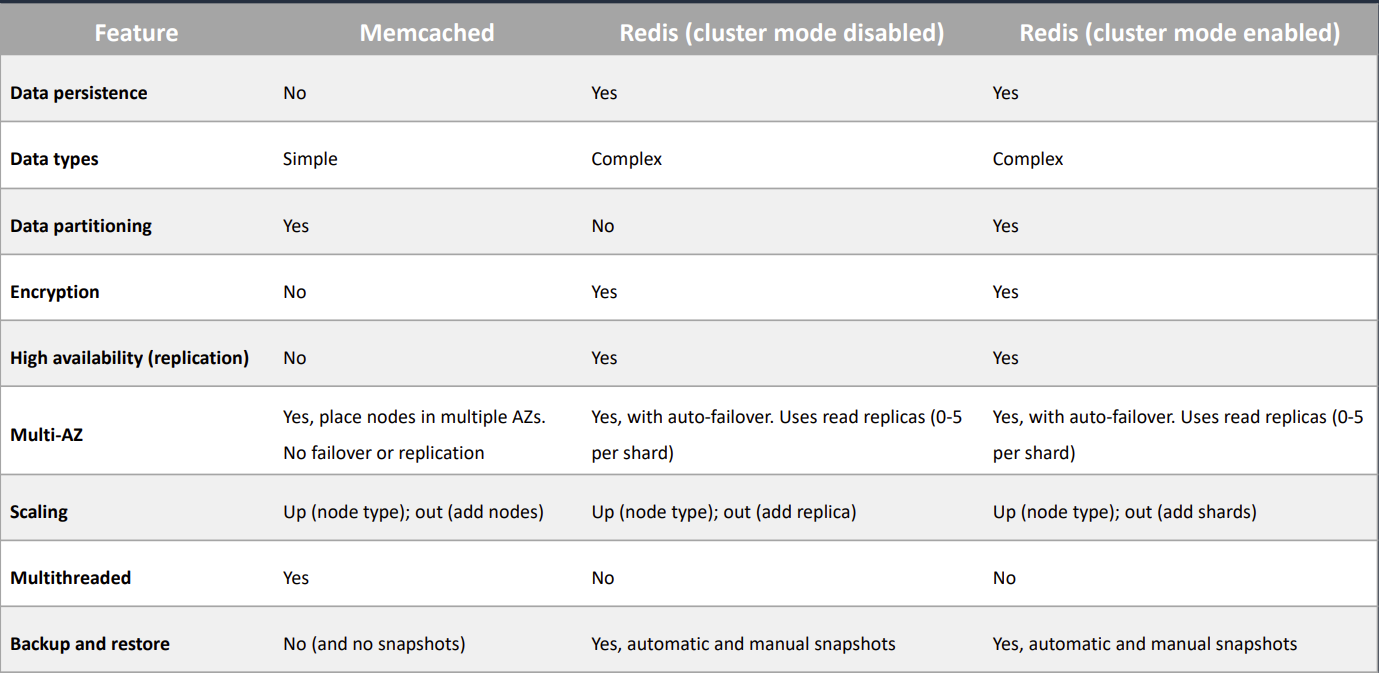
Task: Click 'No (and no snapshots)' cell
Action: point(374,644)
